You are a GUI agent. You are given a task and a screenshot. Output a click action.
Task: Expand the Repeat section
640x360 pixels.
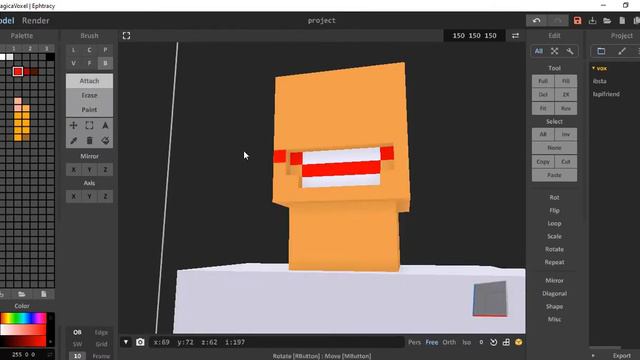[554, 262]
